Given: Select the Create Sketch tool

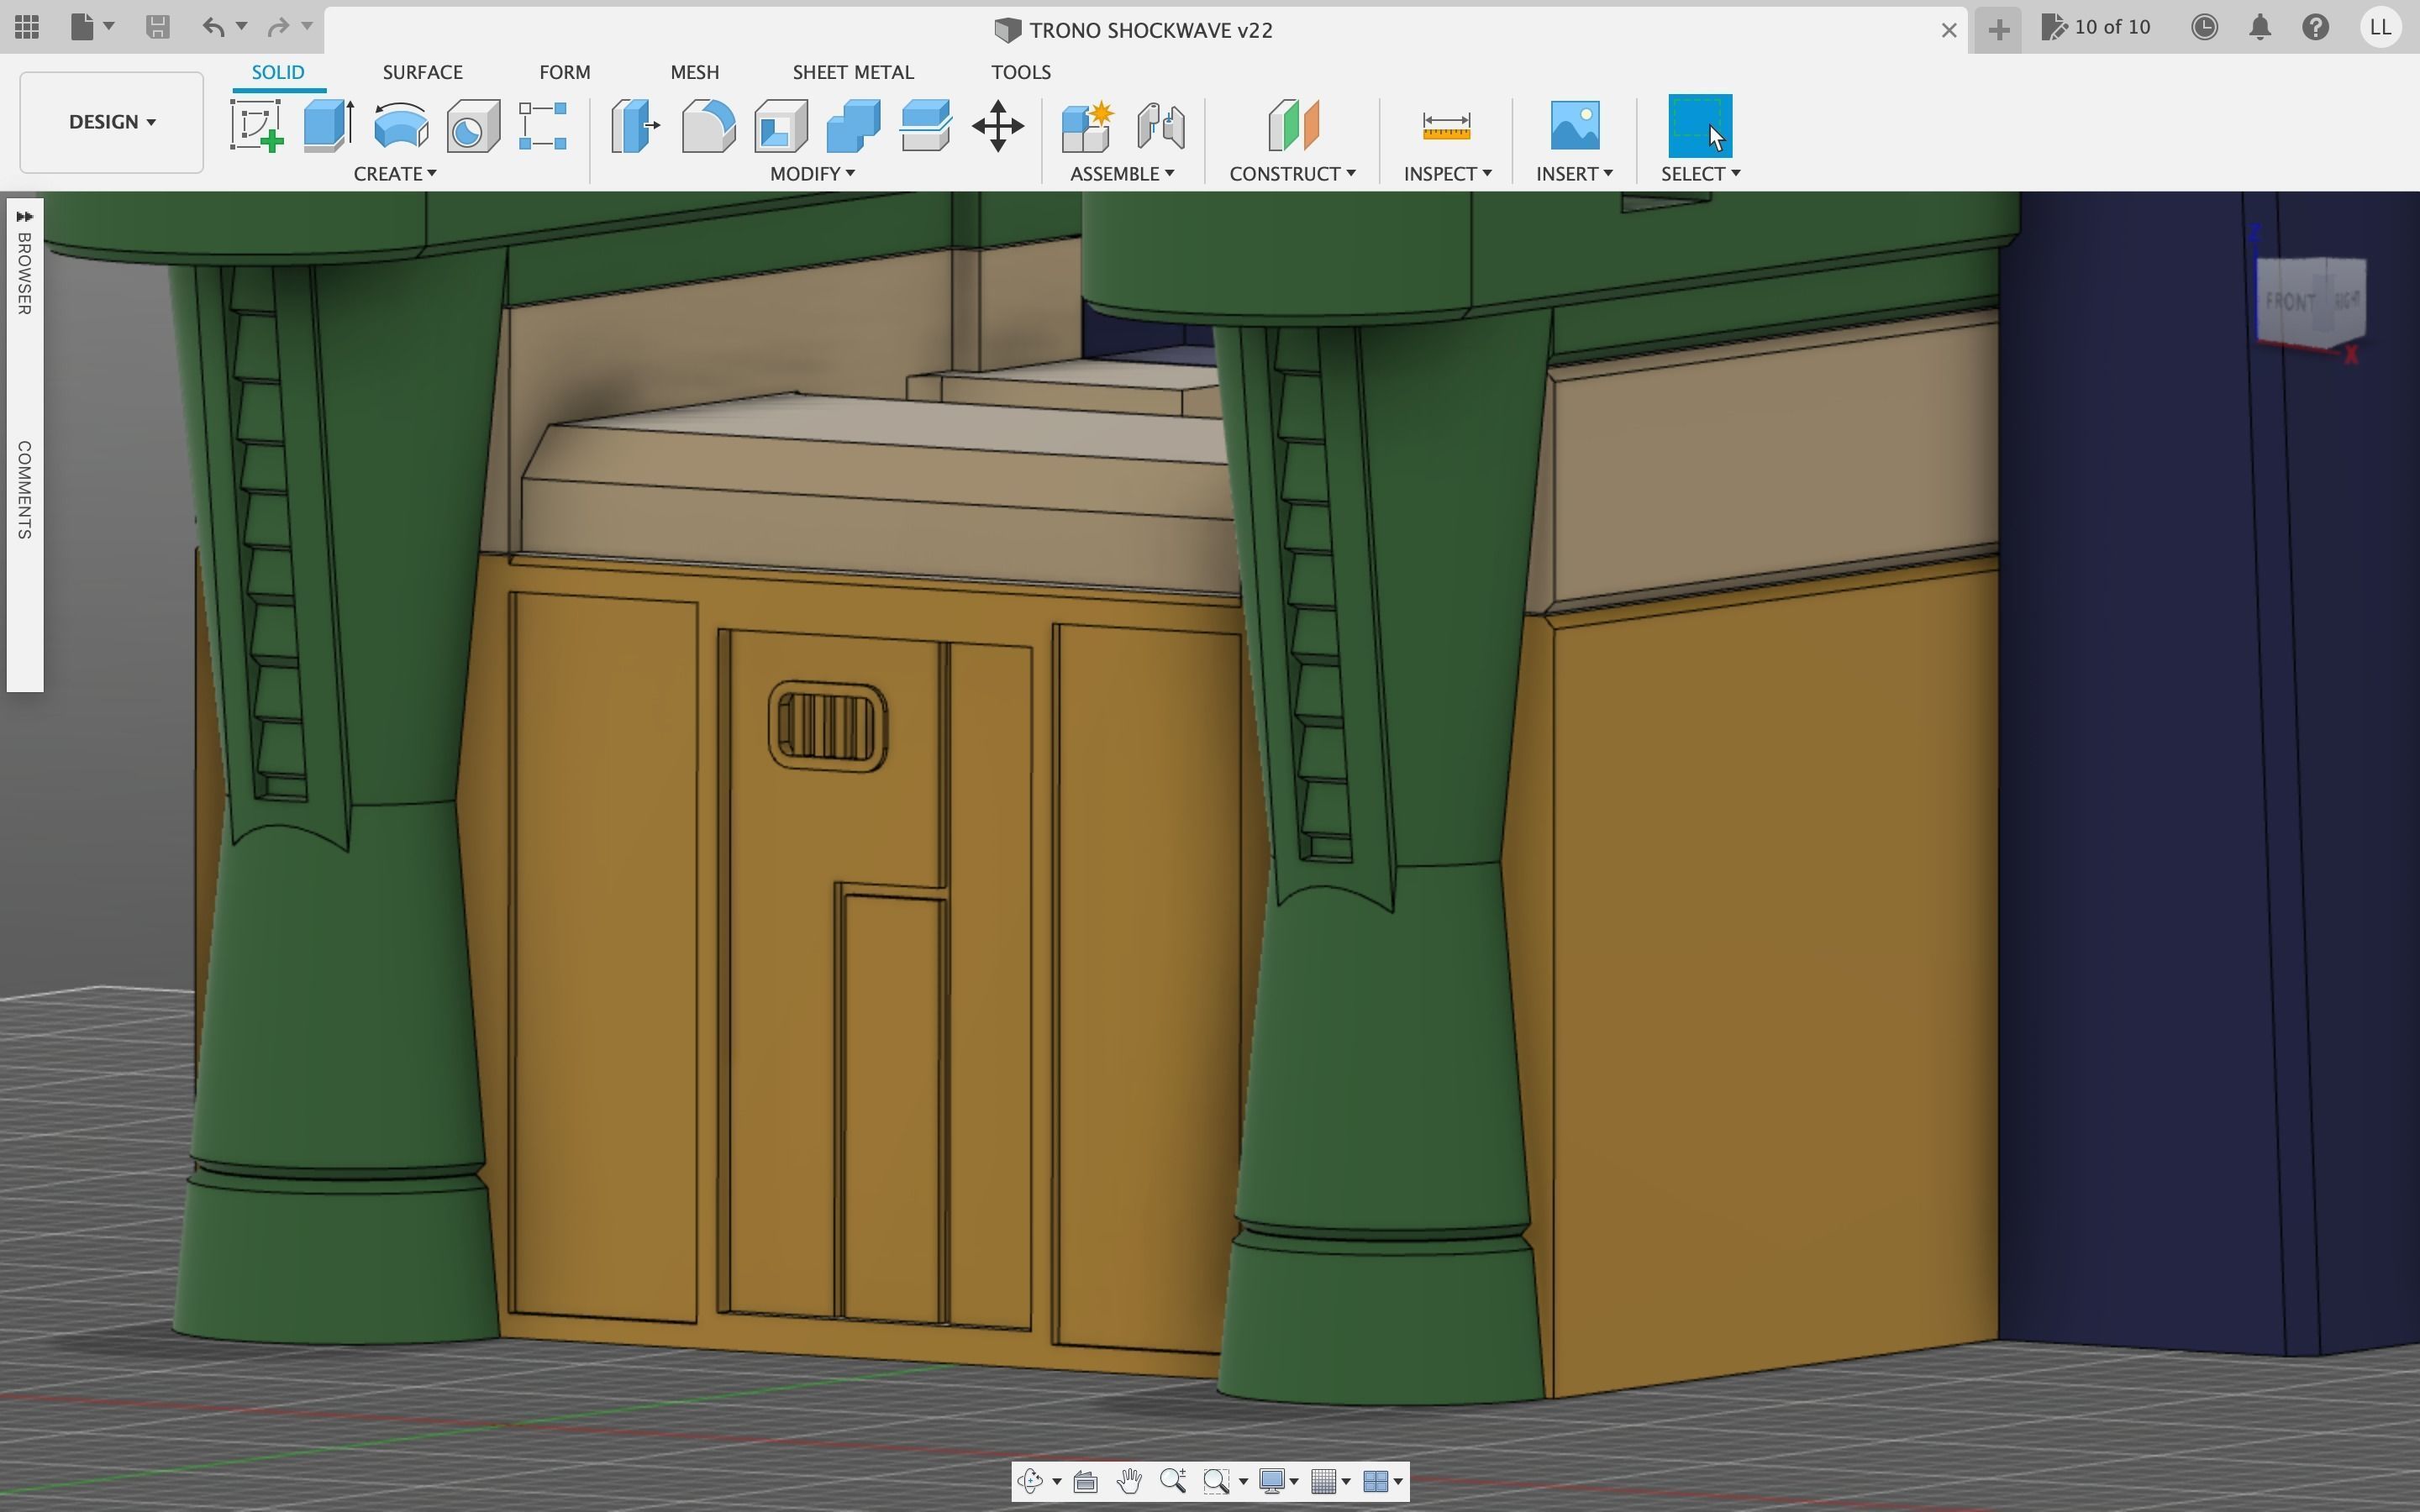Looking at the screenshot, I should (x=257, y=126).
